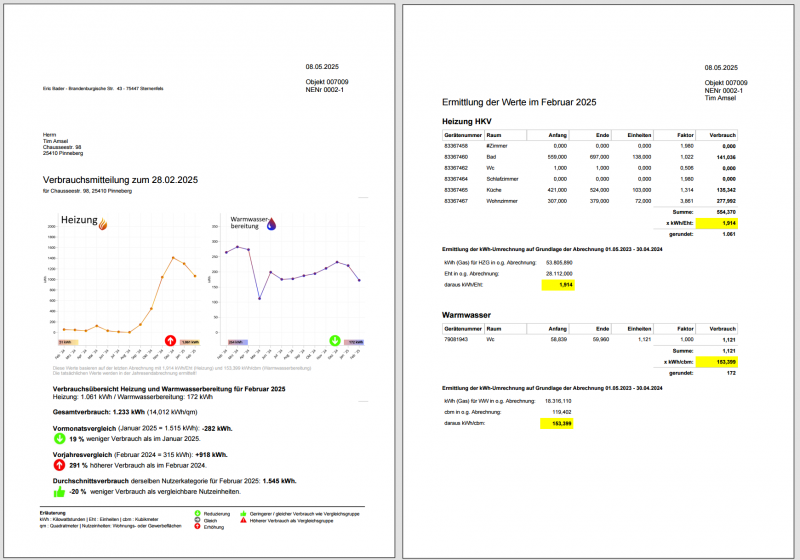Click device number 79081943 in Warmwasser table
The height and width of the screenshot is (560, 800).
[x=456, y=339]
